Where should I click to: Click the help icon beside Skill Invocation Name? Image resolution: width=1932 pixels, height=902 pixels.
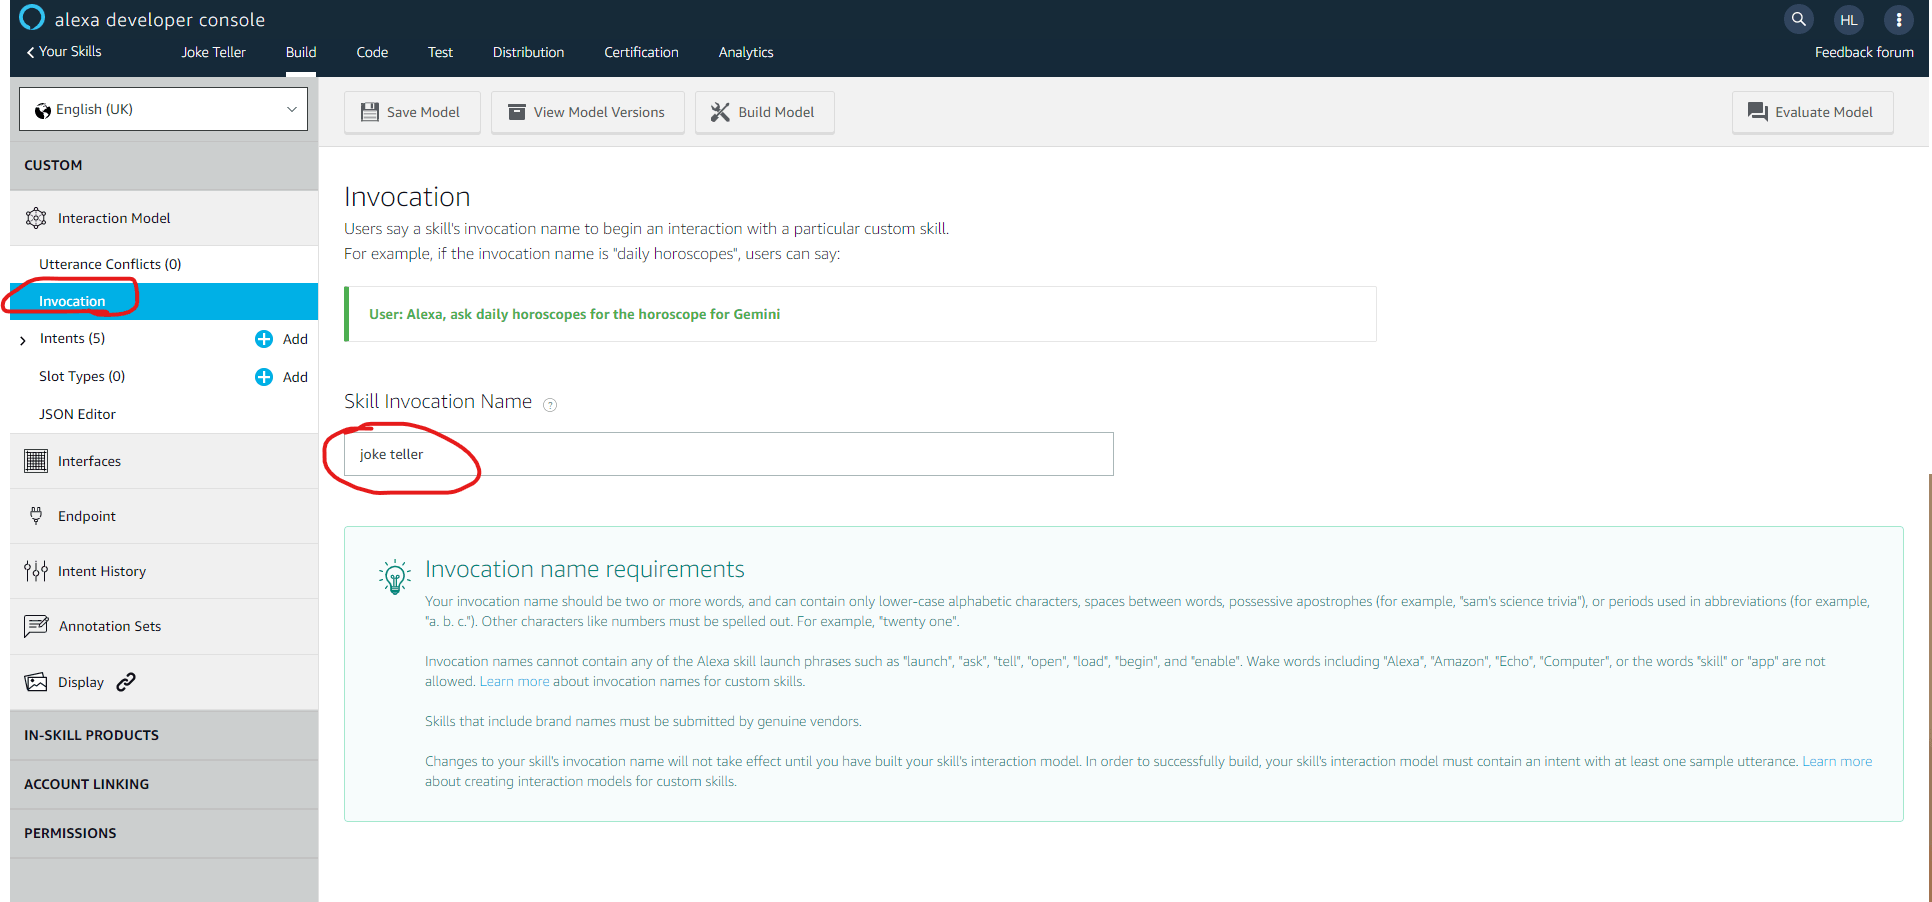click(550, 405)
